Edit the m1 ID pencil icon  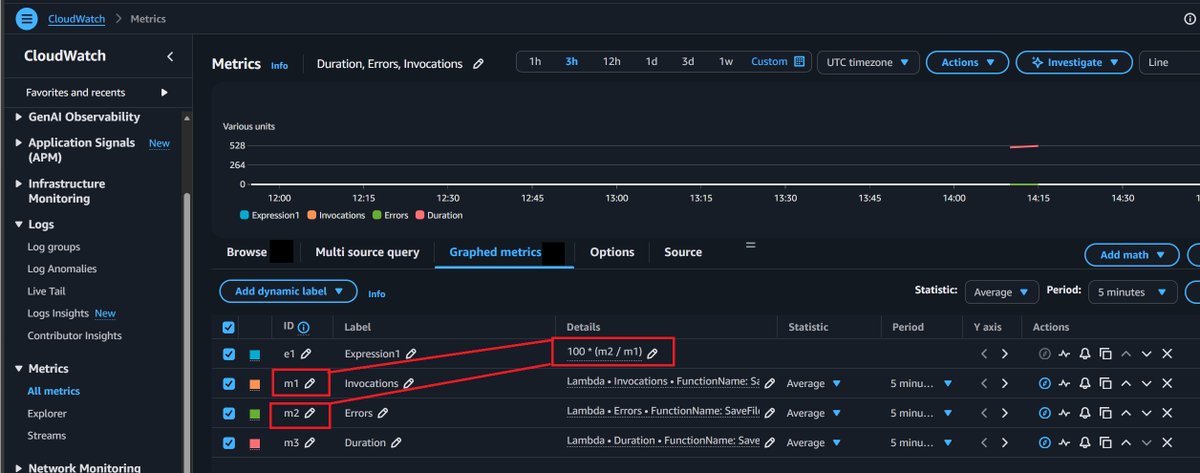click(309, 383)
